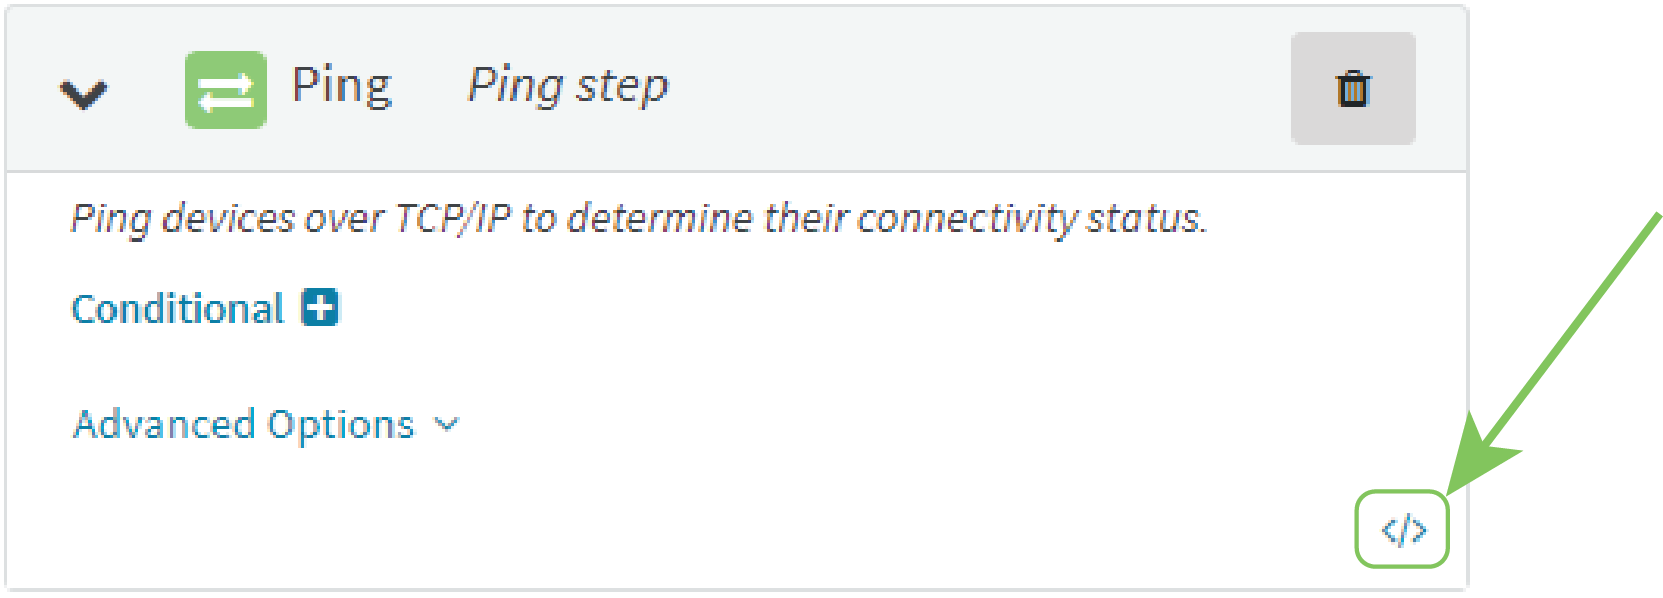This screenshot has width=1663, height=598.
Task: Click the Ping step name to rename it
Action: click(x=567, y=86)
